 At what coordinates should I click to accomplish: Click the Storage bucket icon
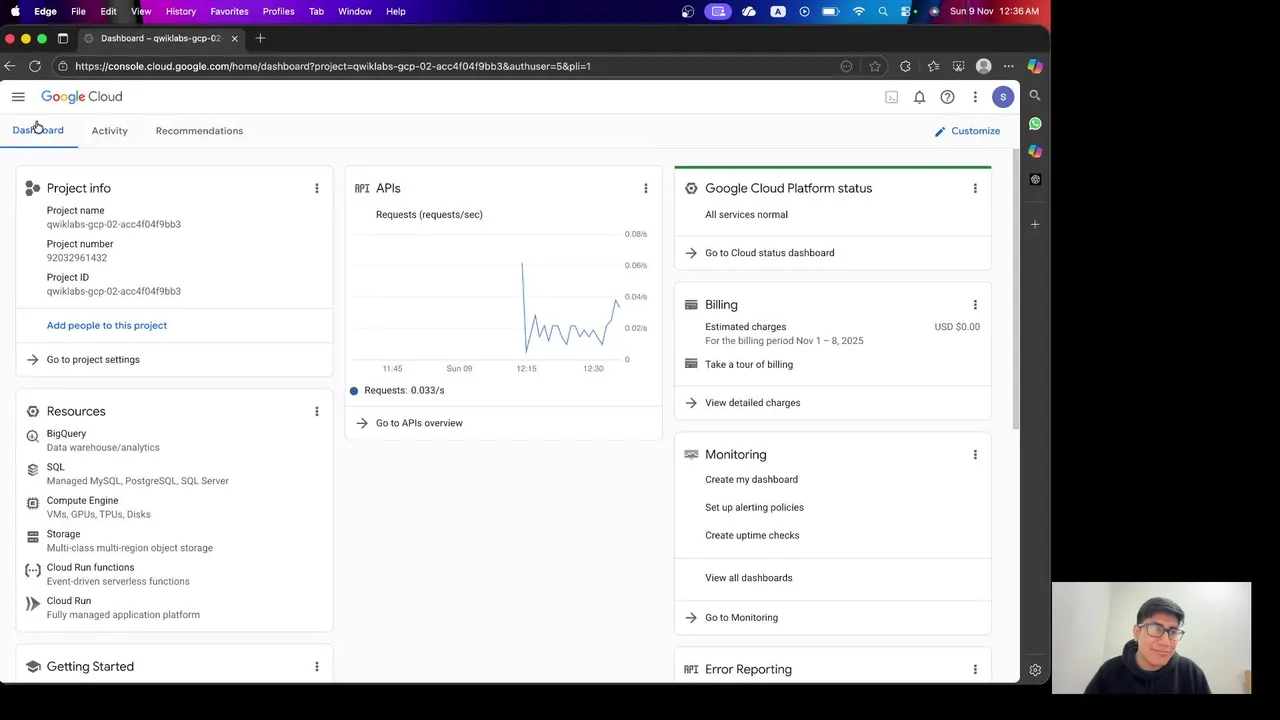pyautogui.click(x=33, y=537)
